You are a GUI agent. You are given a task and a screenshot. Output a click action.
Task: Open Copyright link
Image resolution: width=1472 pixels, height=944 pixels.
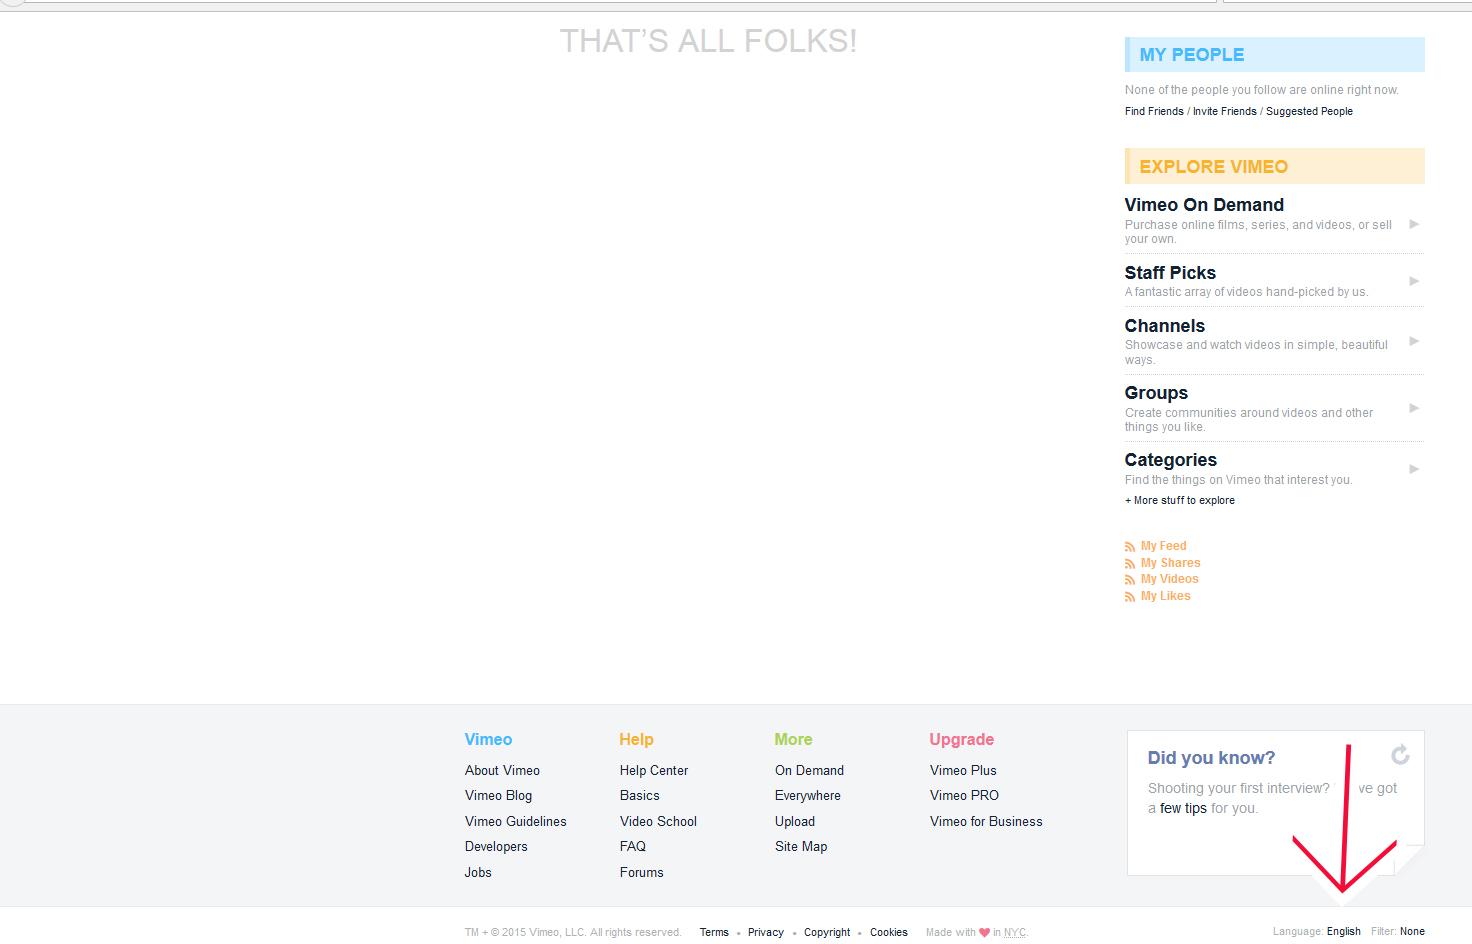(x=827, y=932)
